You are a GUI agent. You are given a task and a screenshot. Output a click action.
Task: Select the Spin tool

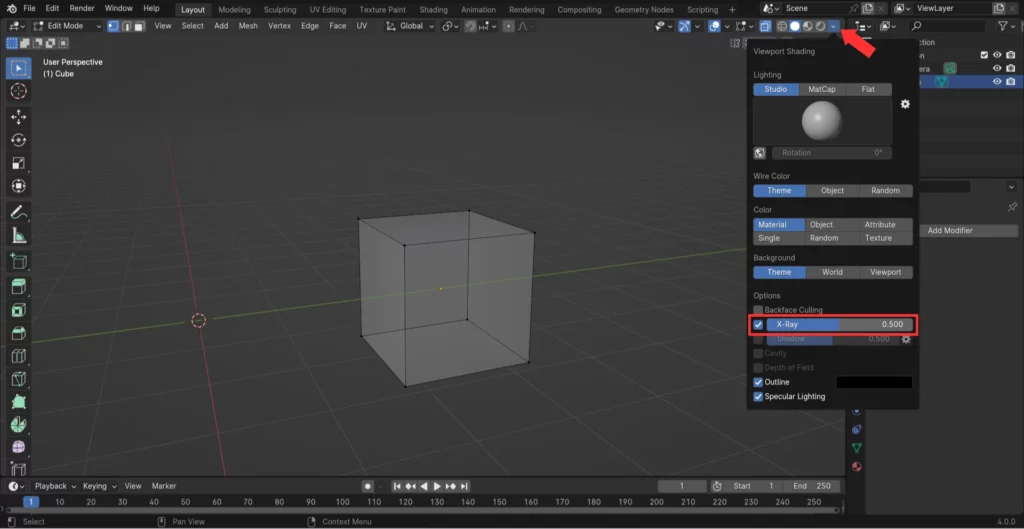(18, 425)
